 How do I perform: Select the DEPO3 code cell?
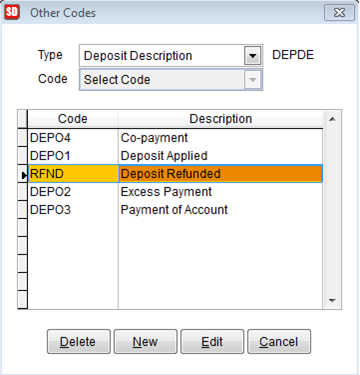coord(73,210)
